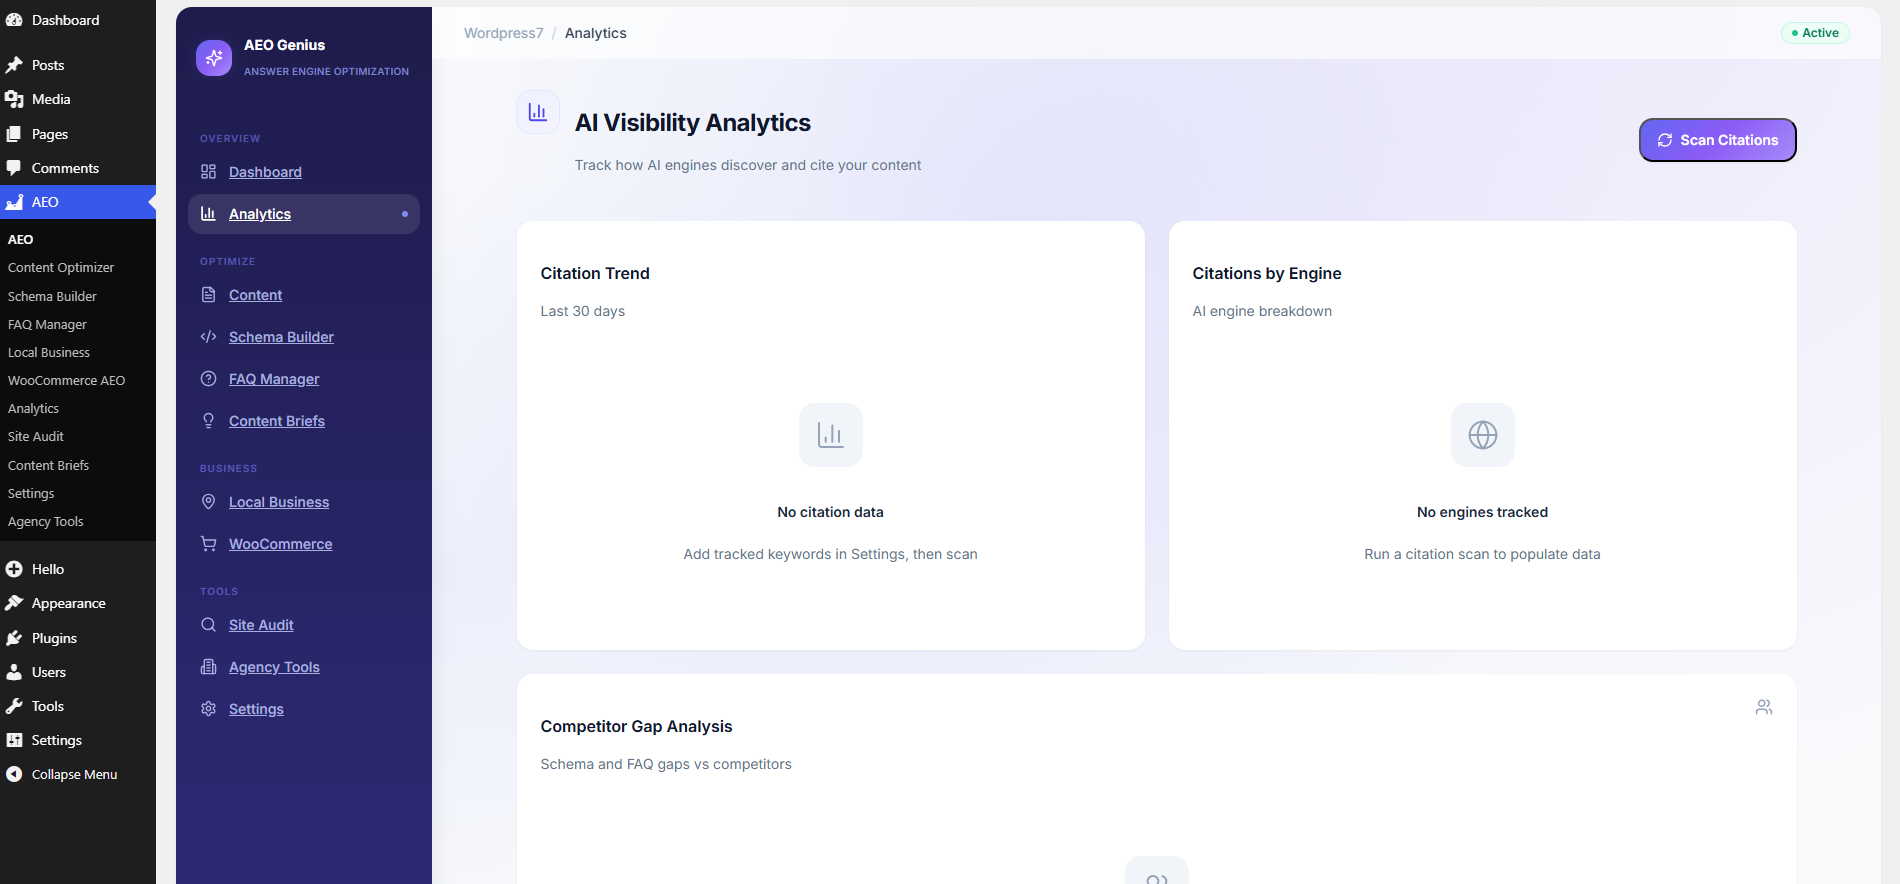Screen dimensions: 1900x884
Task: Click the Collapse Menu arrow icon
Action: pos(14,774)
